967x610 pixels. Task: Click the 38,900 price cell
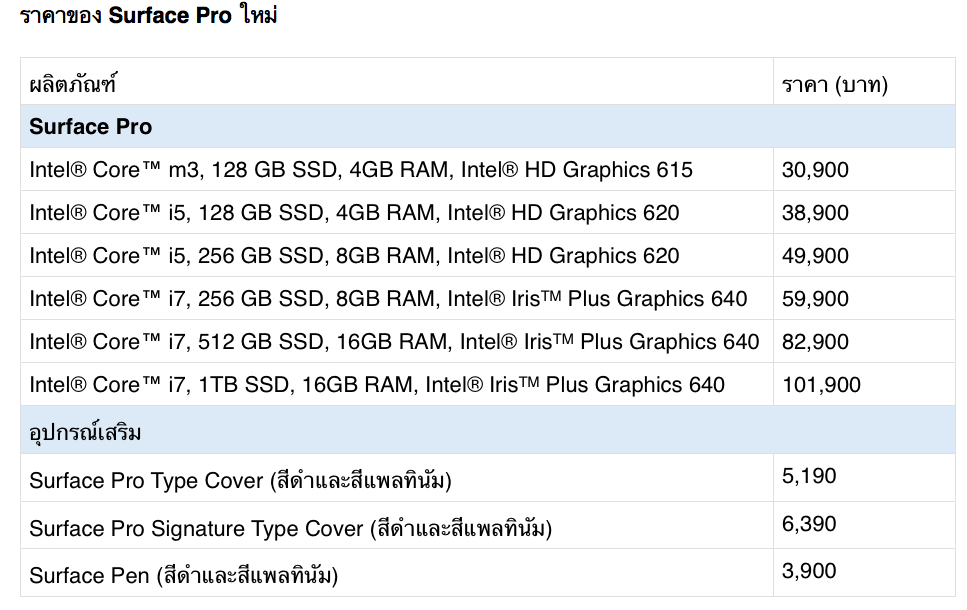(815, 213)
